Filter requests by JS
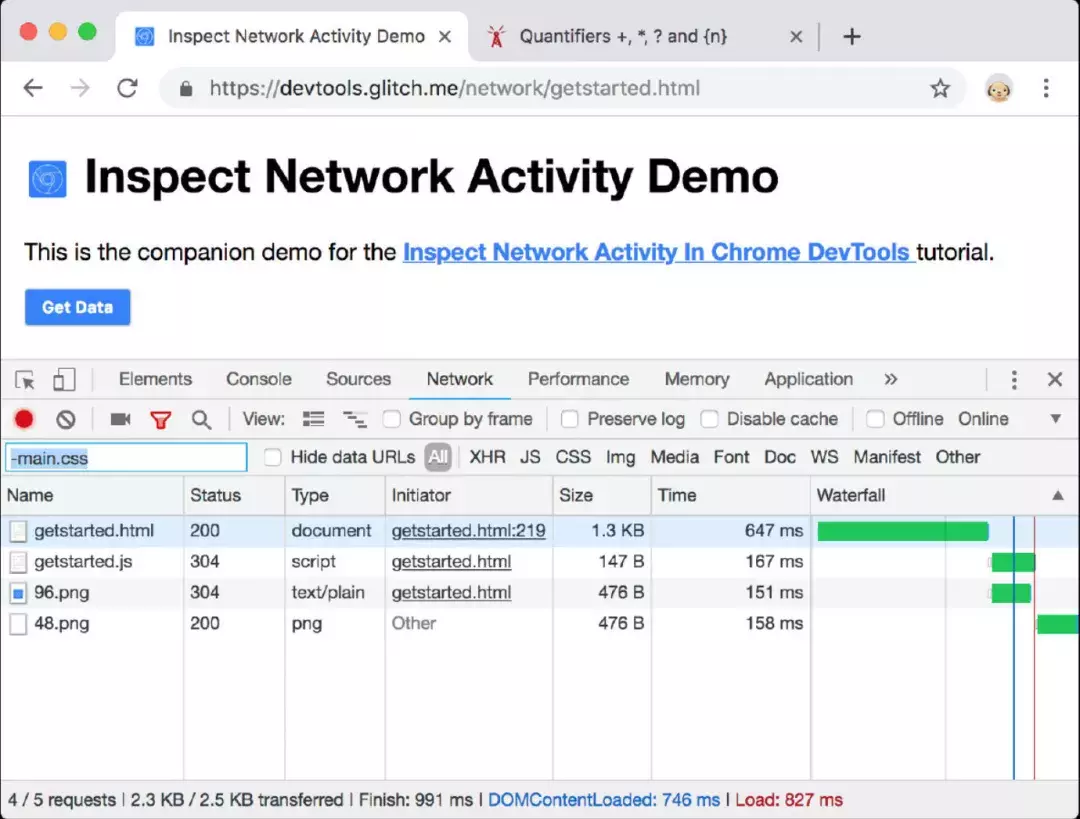 [x=530, y=457]
